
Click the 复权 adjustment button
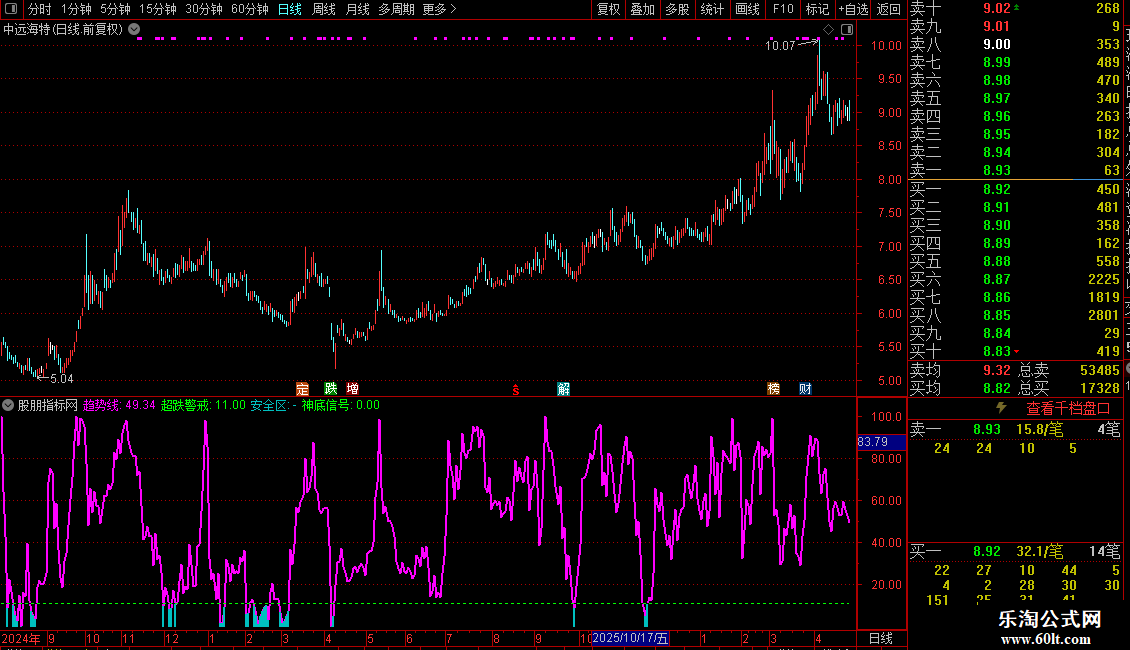point(608,9)
